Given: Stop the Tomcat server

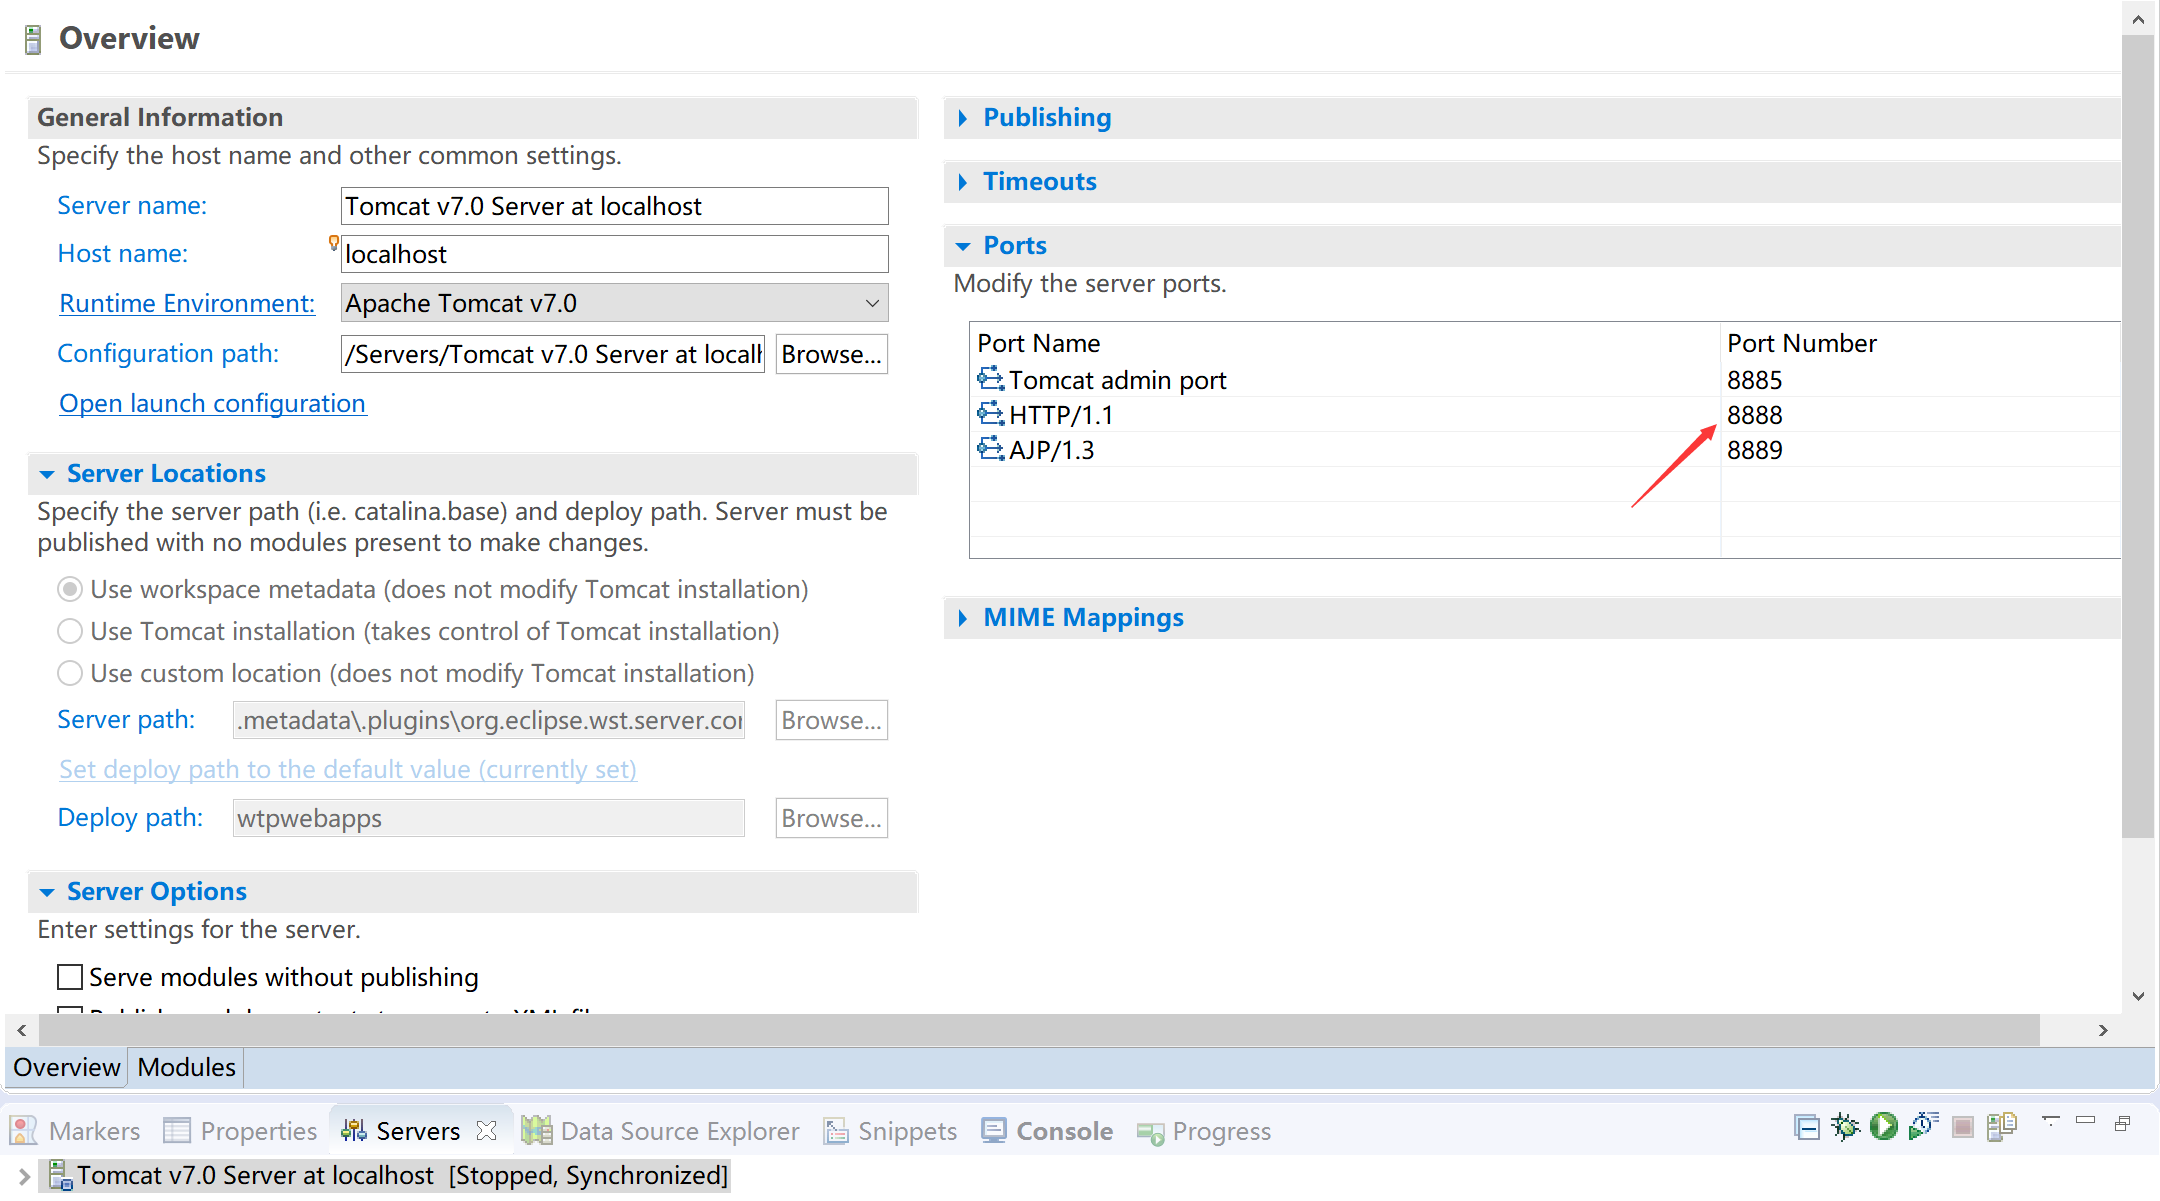Looking at the screenshot, I should pos(1961,1126).
